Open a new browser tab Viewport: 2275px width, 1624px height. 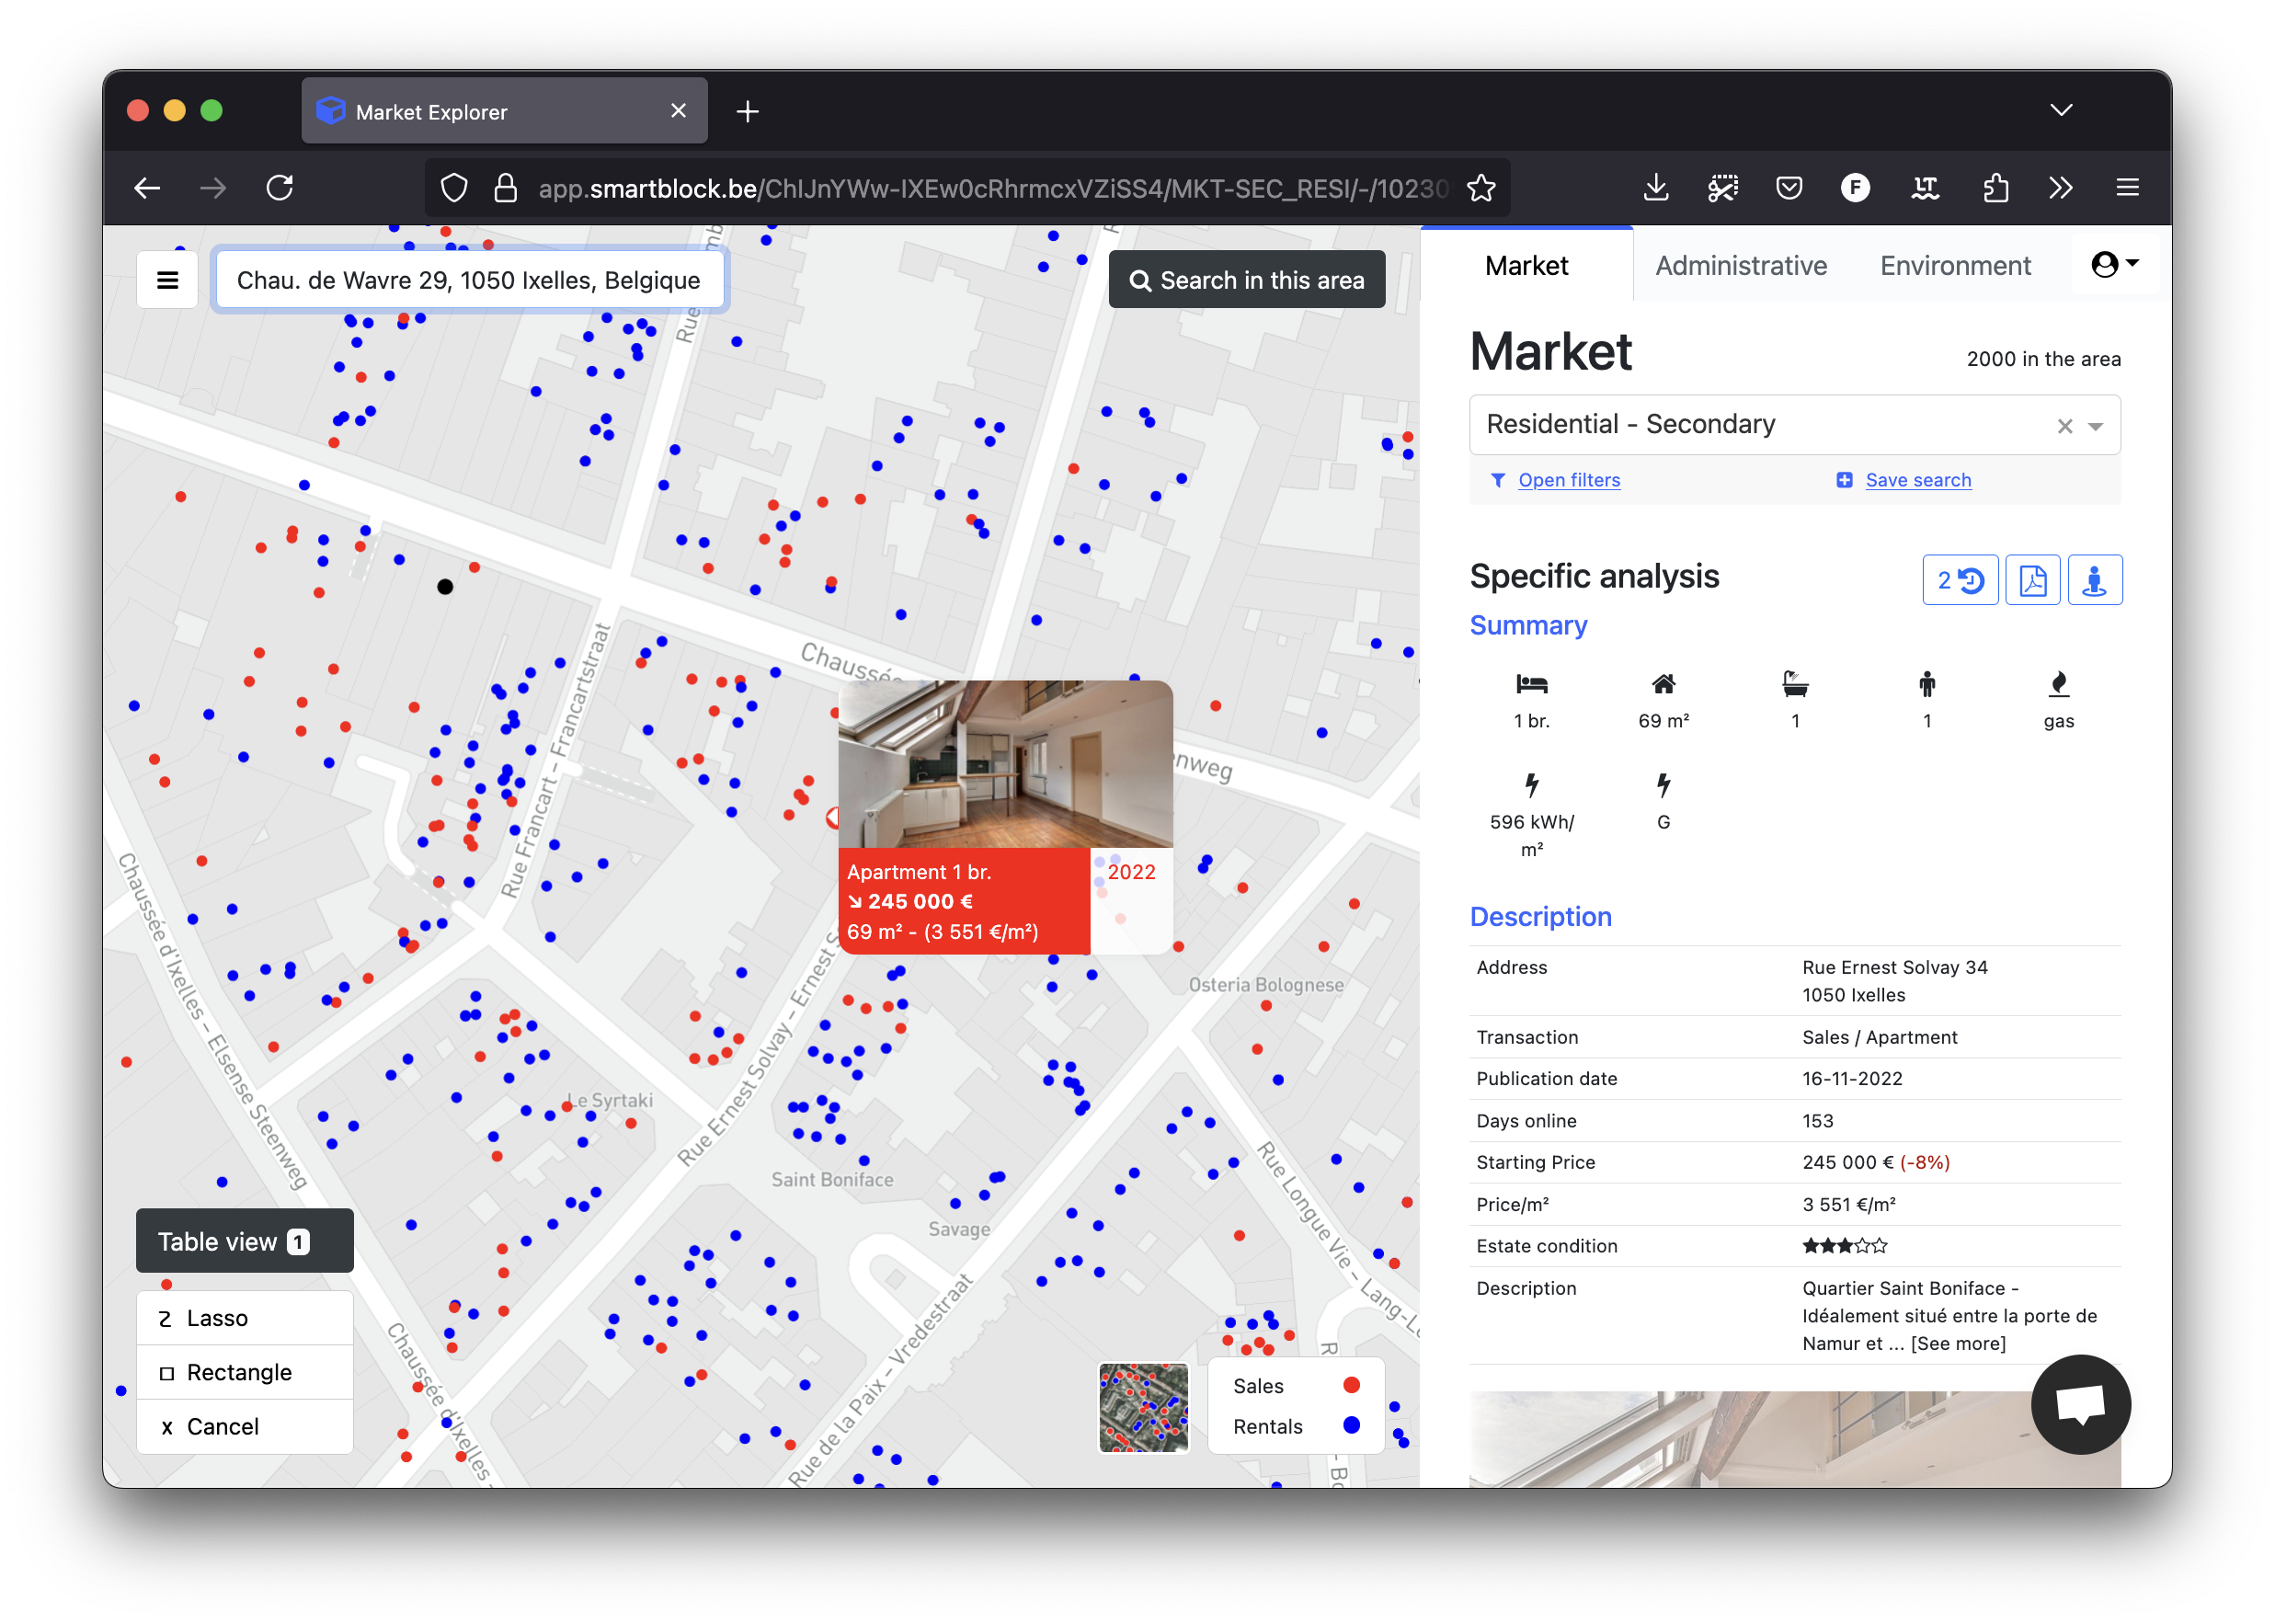(747, 111)
